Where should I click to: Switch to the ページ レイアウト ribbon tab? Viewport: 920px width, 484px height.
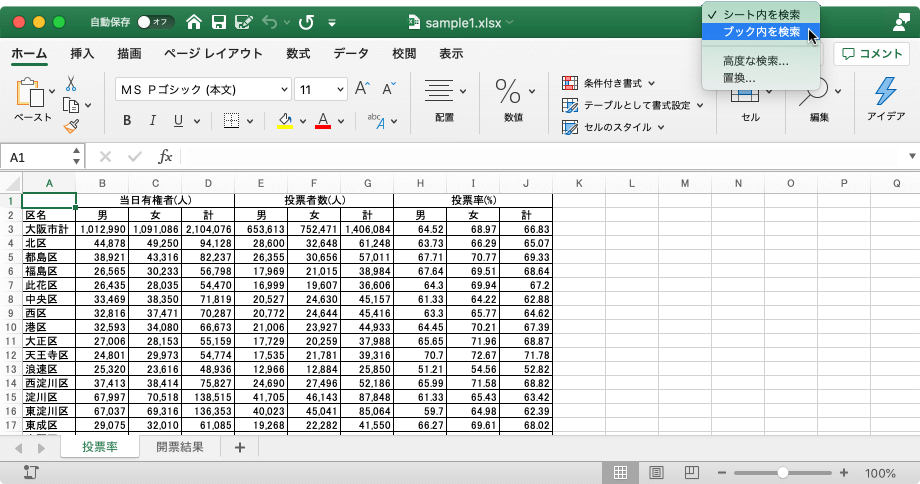[214, 53]
